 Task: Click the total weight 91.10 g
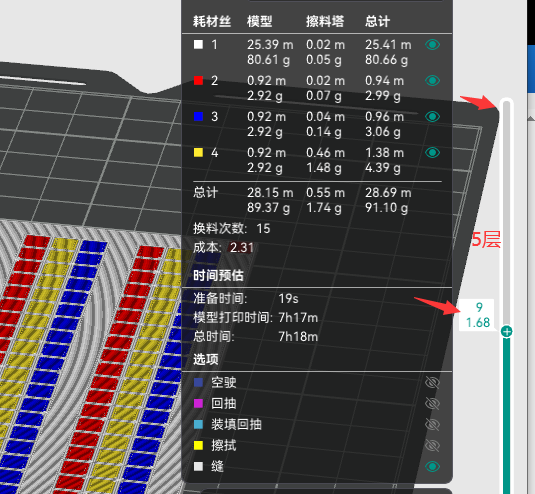click(x=386, y=207)
